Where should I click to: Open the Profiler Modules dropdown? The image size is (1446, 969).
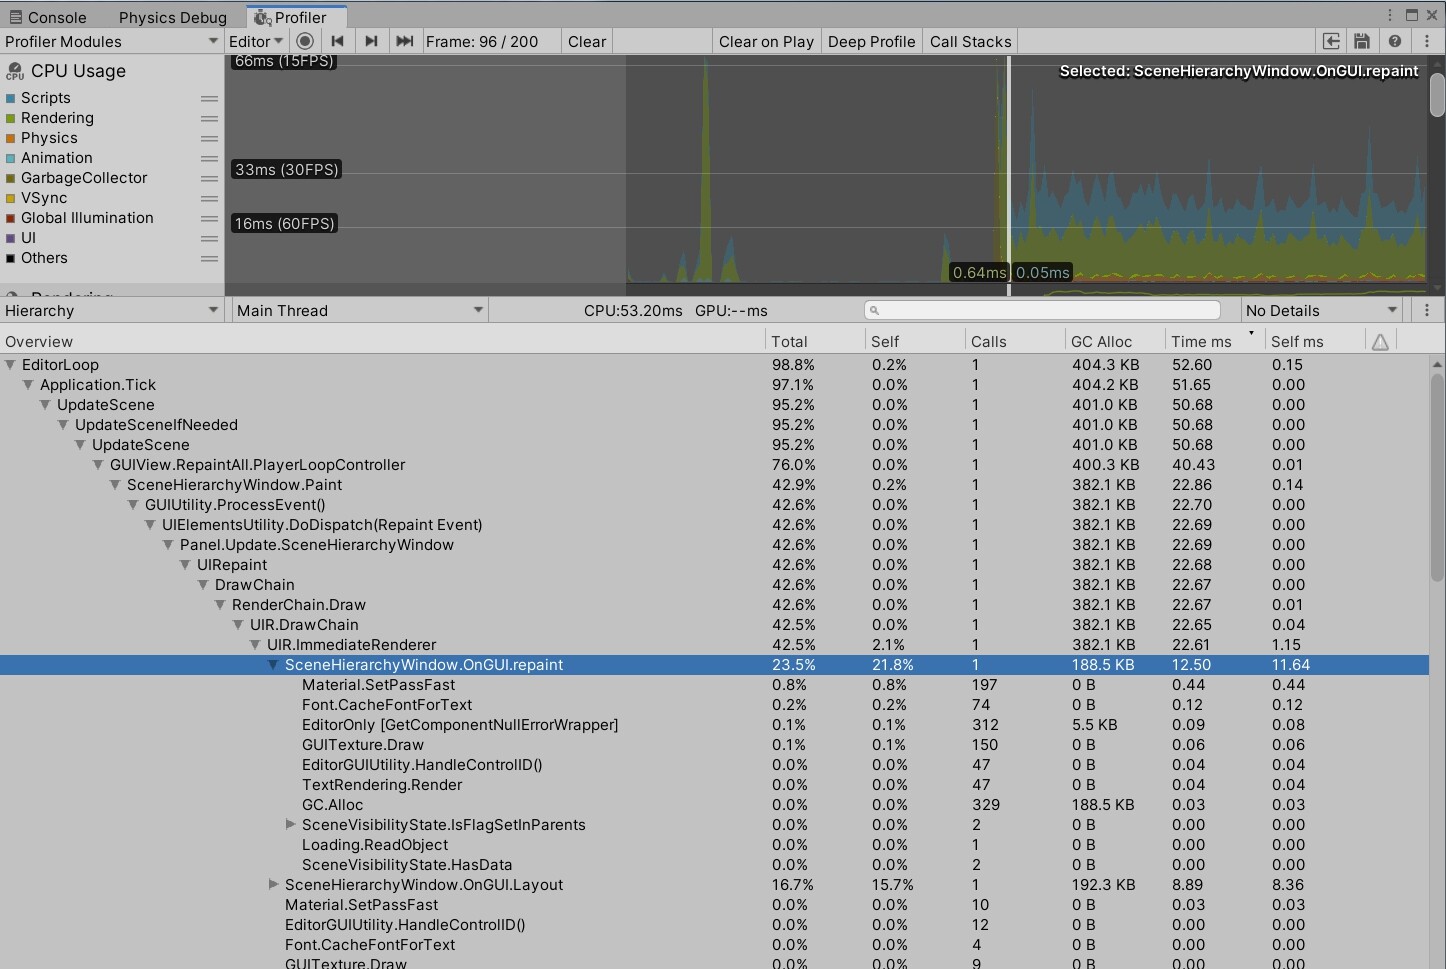pyautogui.click(x=111, y=41)
